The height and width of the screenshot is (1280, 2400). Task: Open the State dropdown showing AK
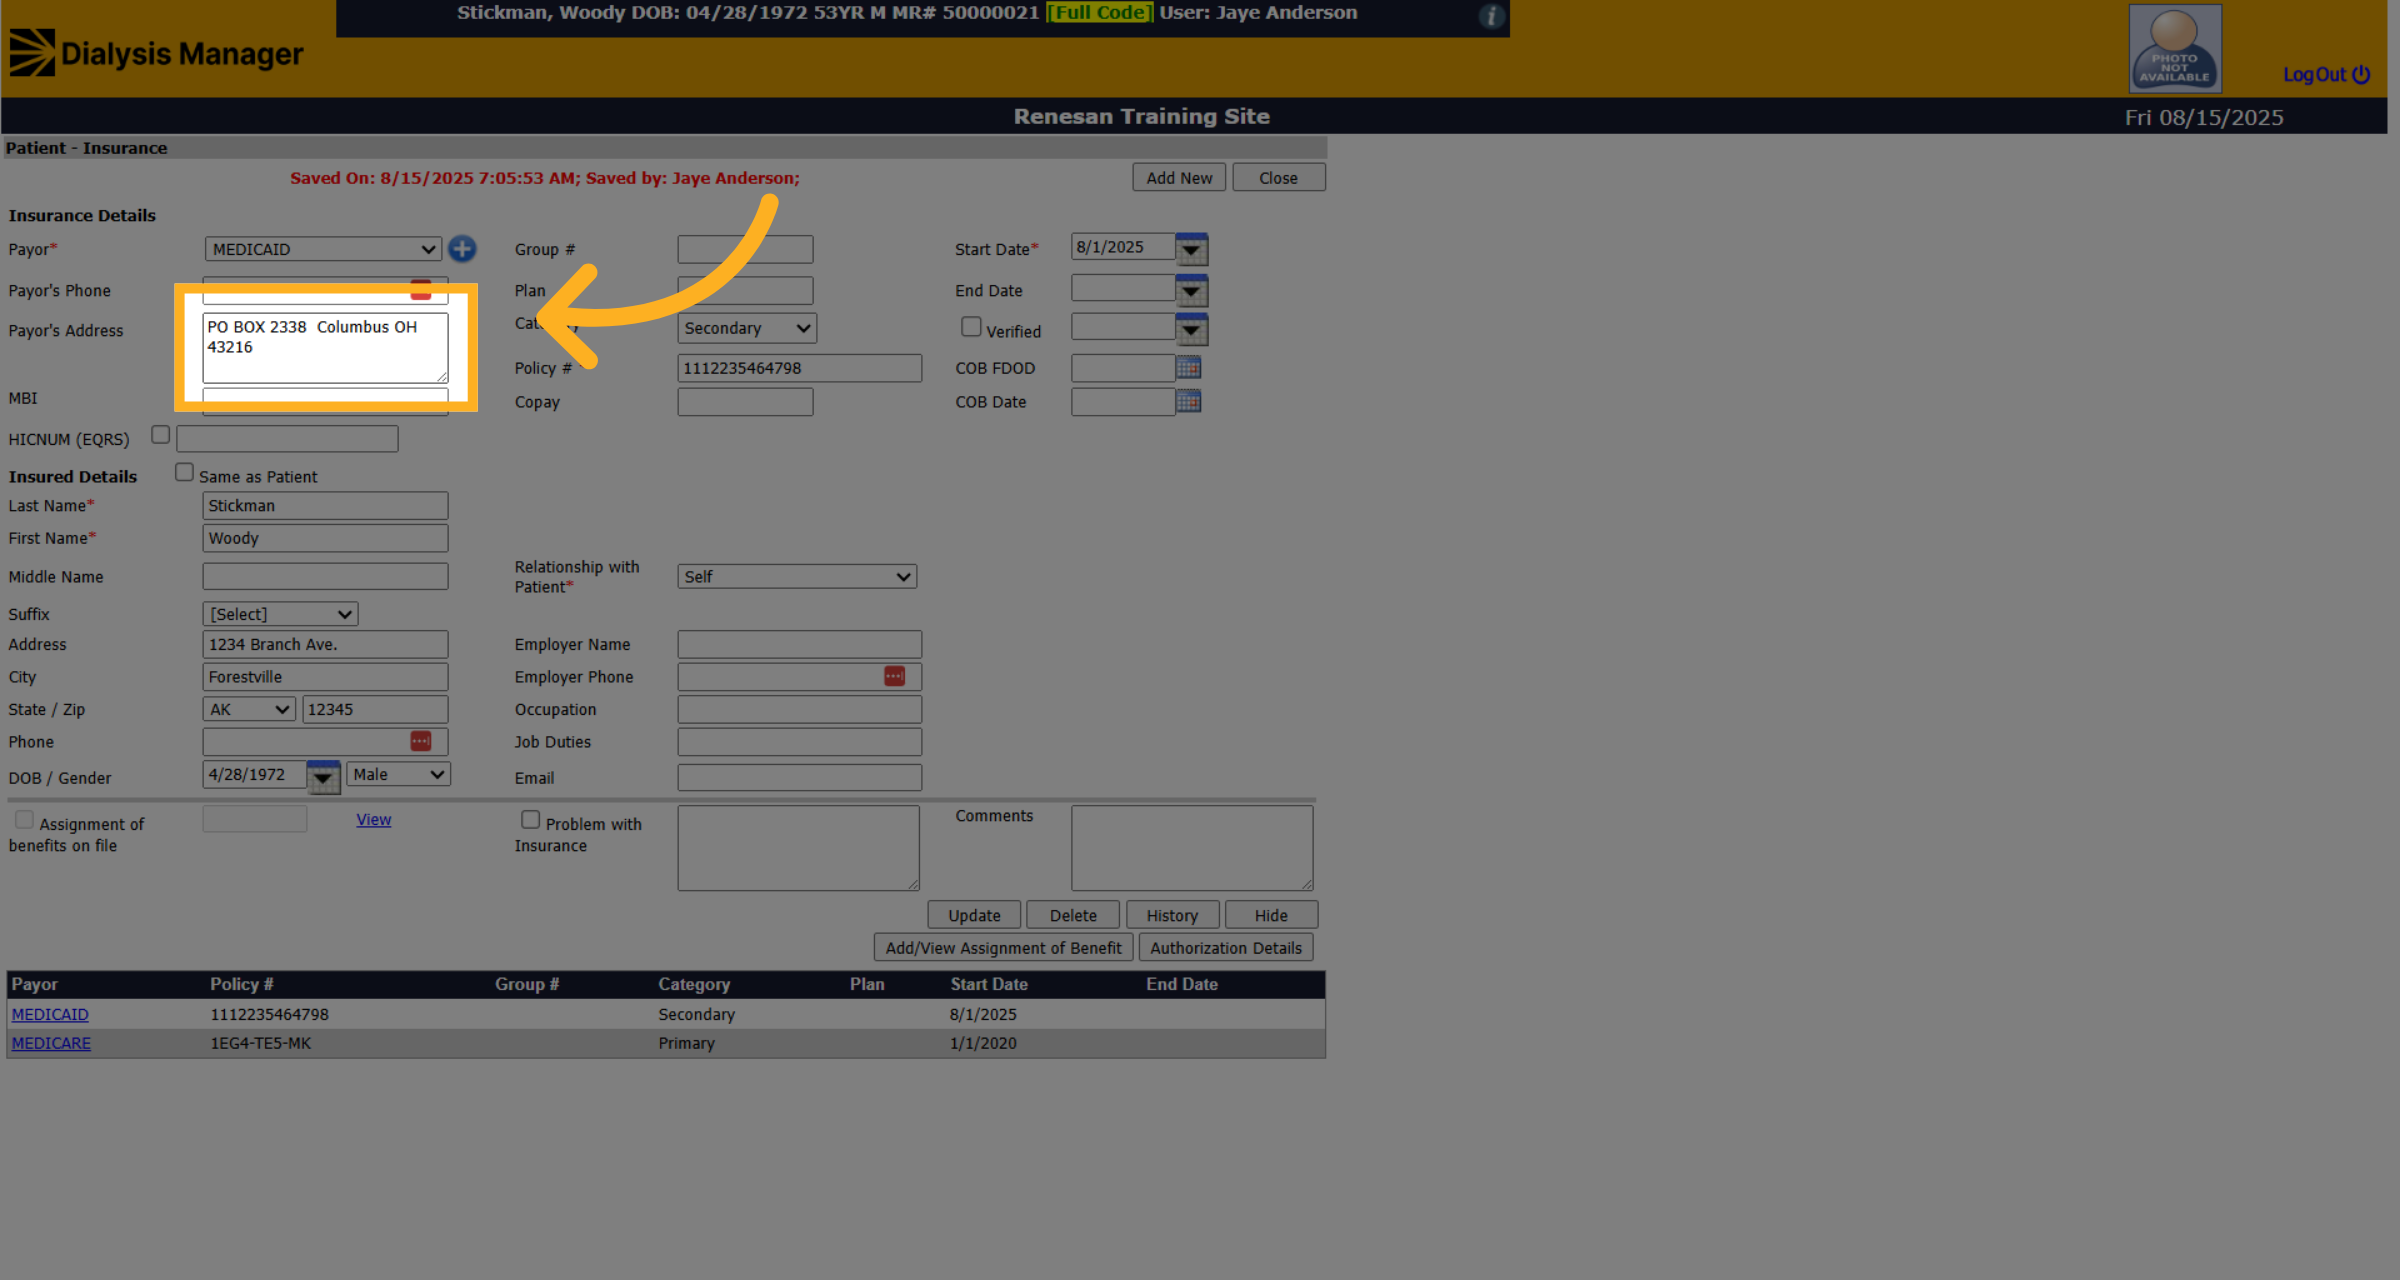tap(249, 709)
